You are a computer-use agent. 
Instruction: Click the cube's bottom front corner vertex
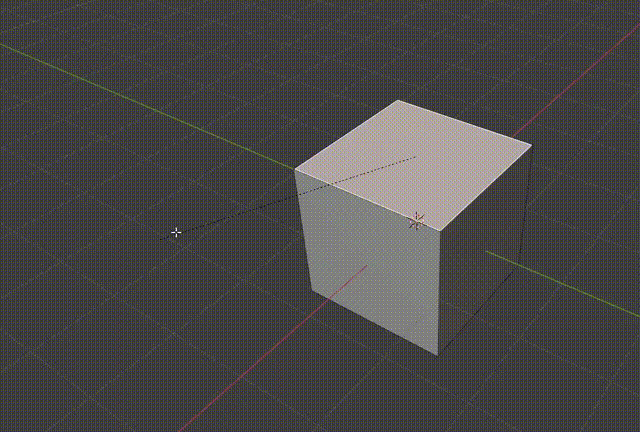click(x=438, y=355)
